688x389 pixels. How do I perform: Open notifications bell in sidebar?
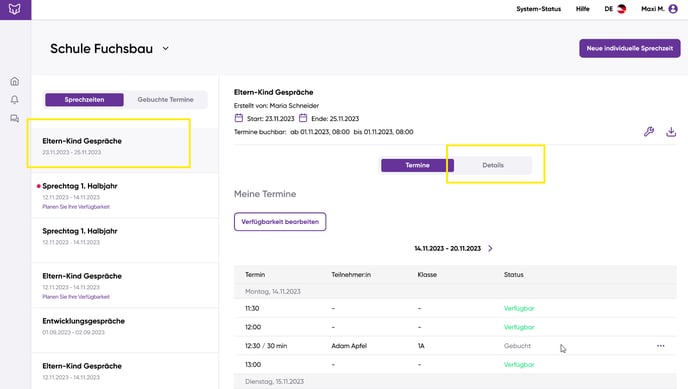point(14,100)
